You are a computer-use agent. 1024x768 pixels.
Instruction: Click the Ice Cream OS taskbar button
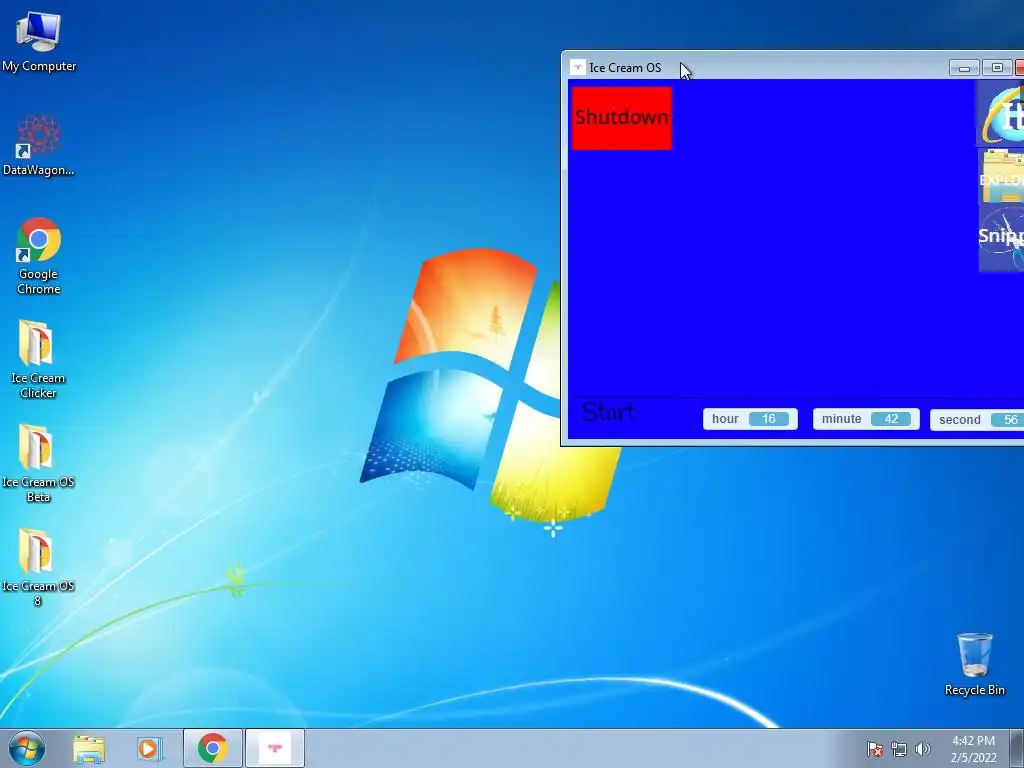[275, 748]
